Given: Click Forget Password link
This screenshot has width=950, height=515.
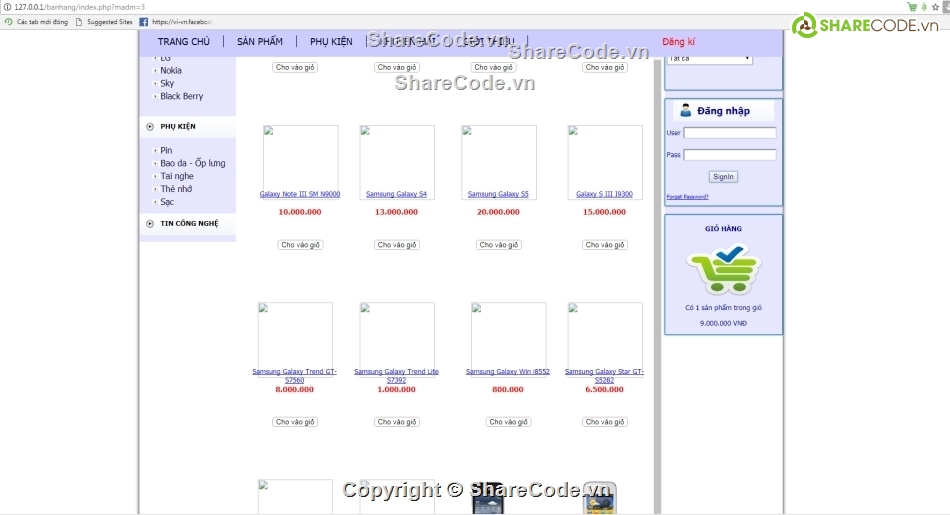Looking at the screenshot, I should 687,197.
